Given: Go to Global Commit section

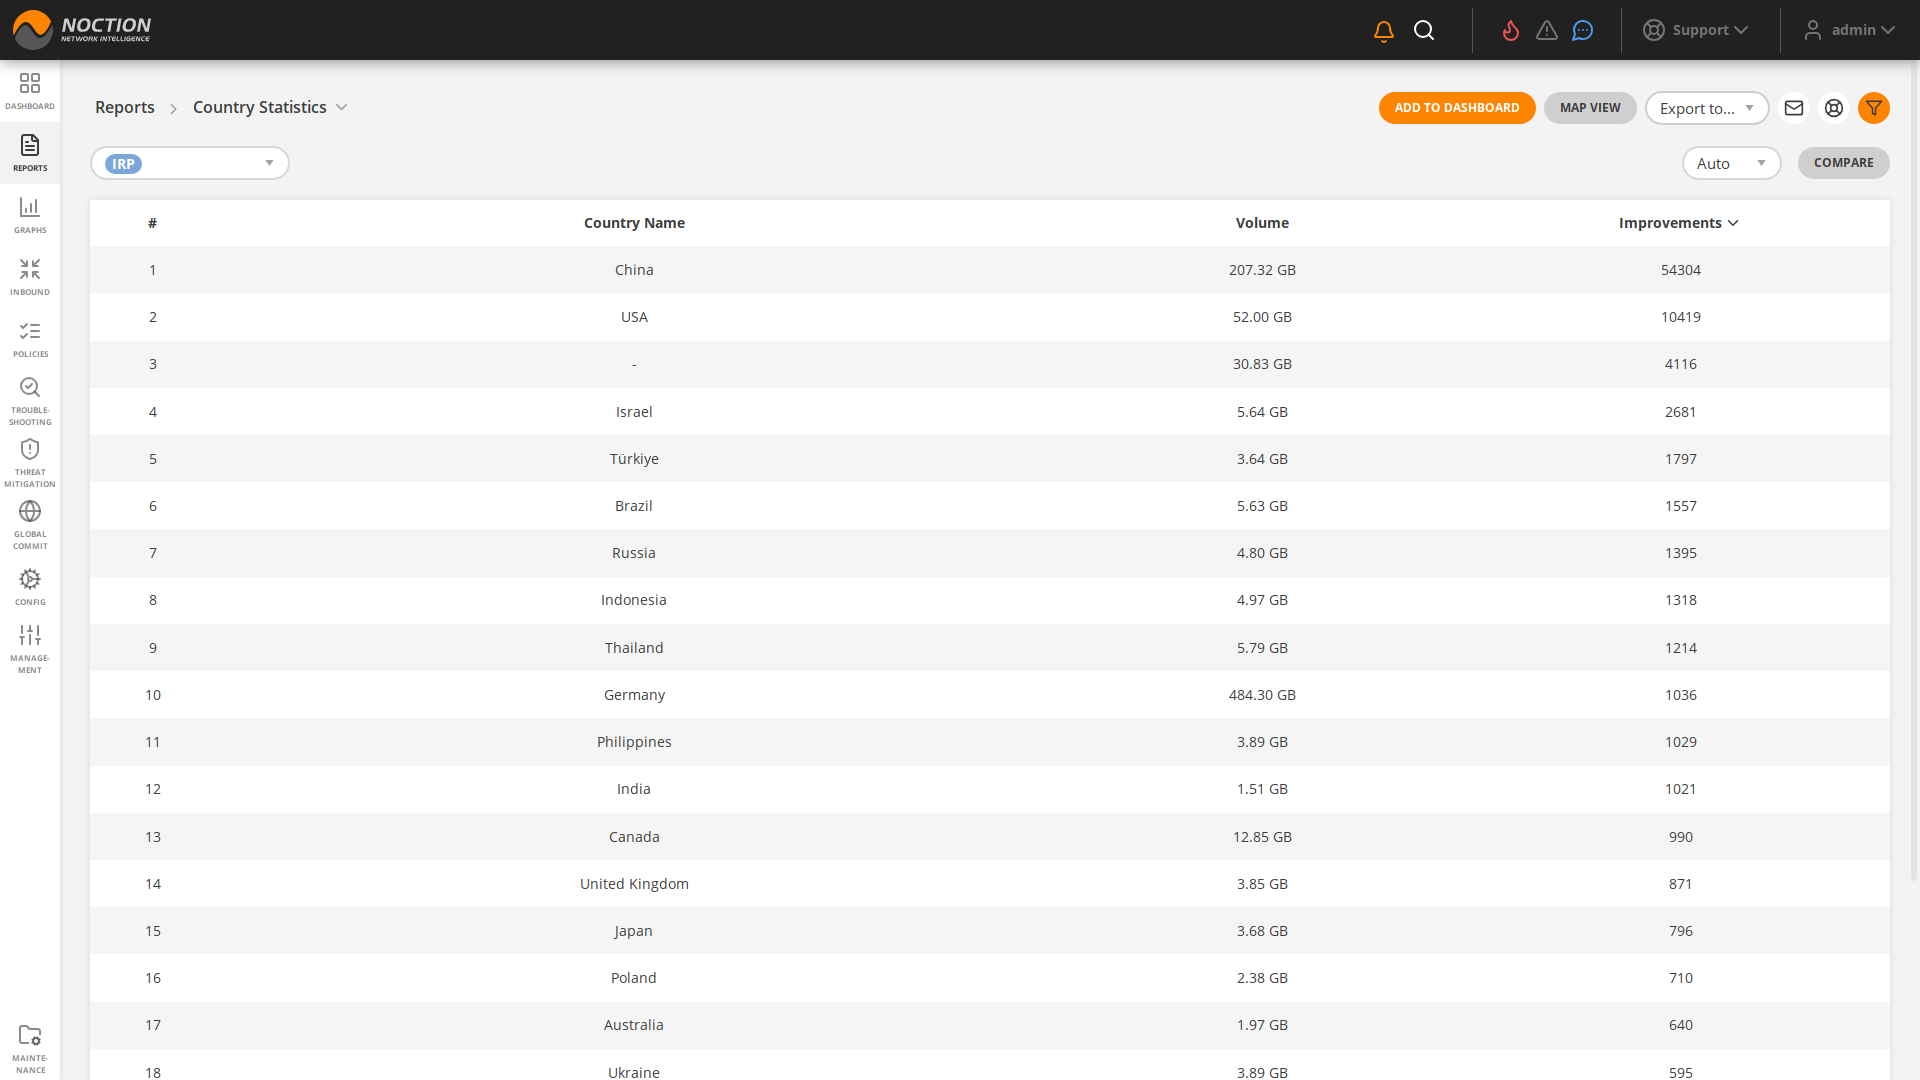Looking at the screenshot, I should pyautogui.click(x=30, y=524).
